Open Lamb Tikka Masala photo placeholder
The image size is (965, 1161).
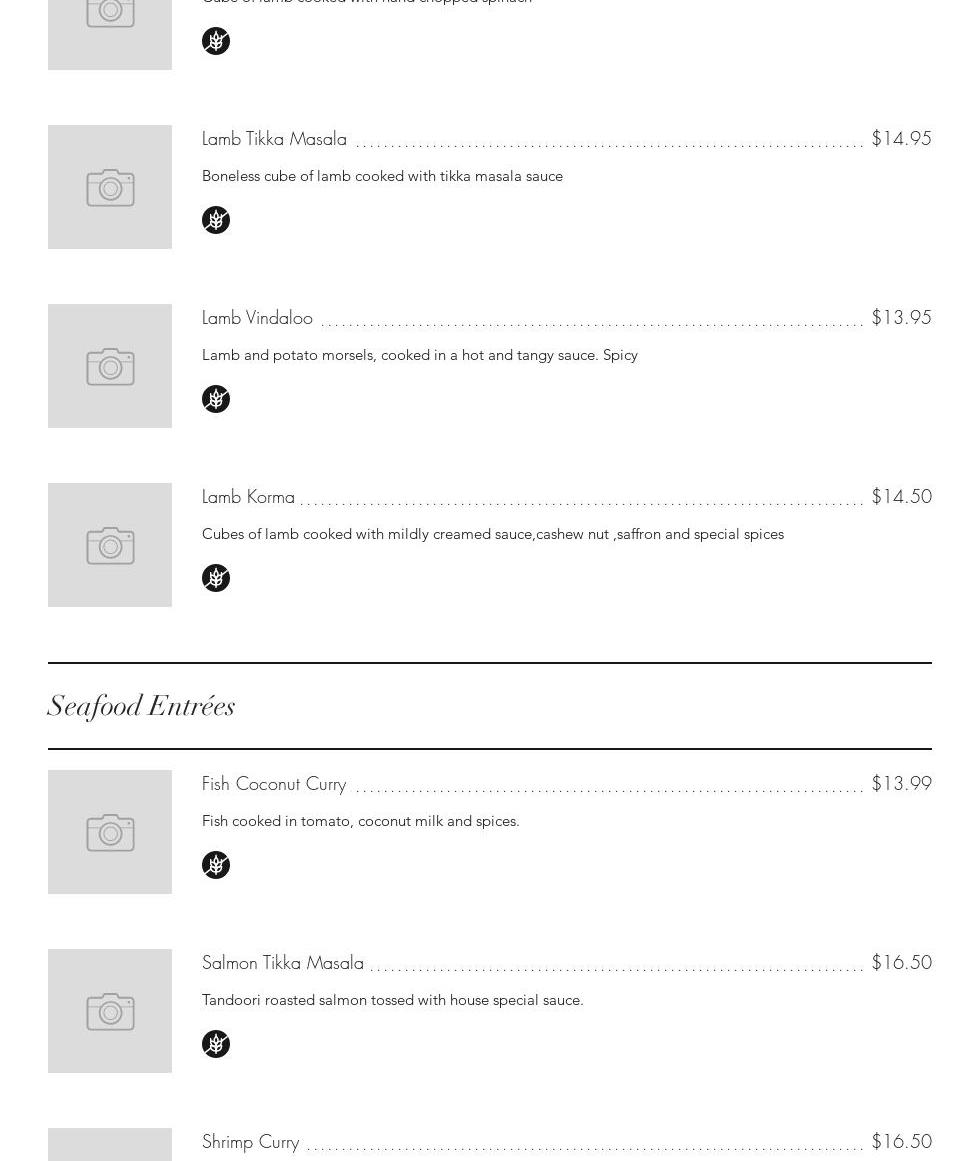point(110,187)
